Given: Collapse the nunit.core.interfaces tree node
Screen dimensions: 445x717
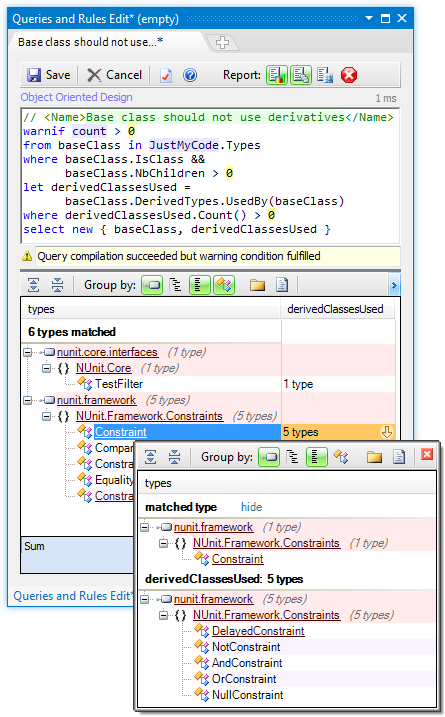Looking at the screenshot, I should point(27,353).
